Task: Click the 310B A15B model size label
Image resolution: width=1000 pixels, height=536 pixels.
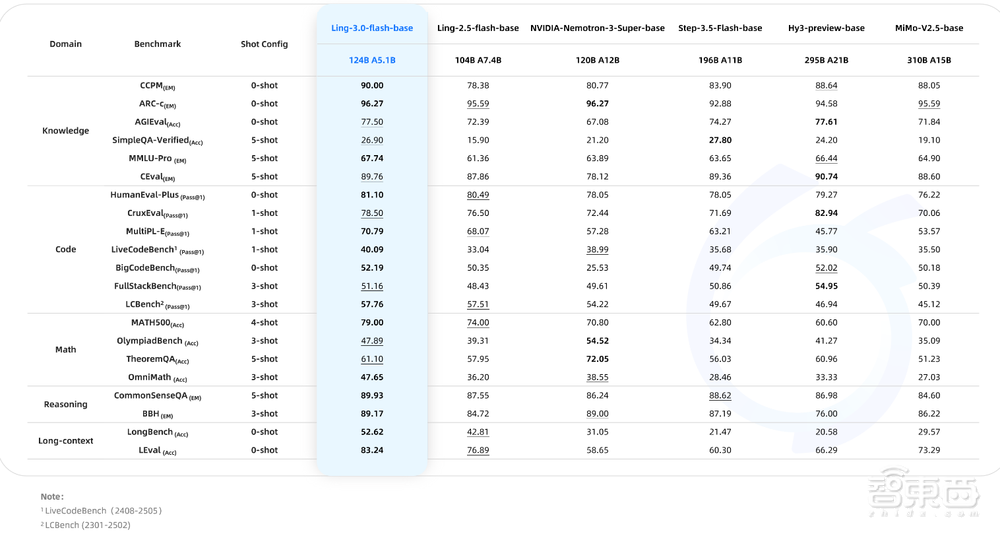Action: click(x=929, y=60)
